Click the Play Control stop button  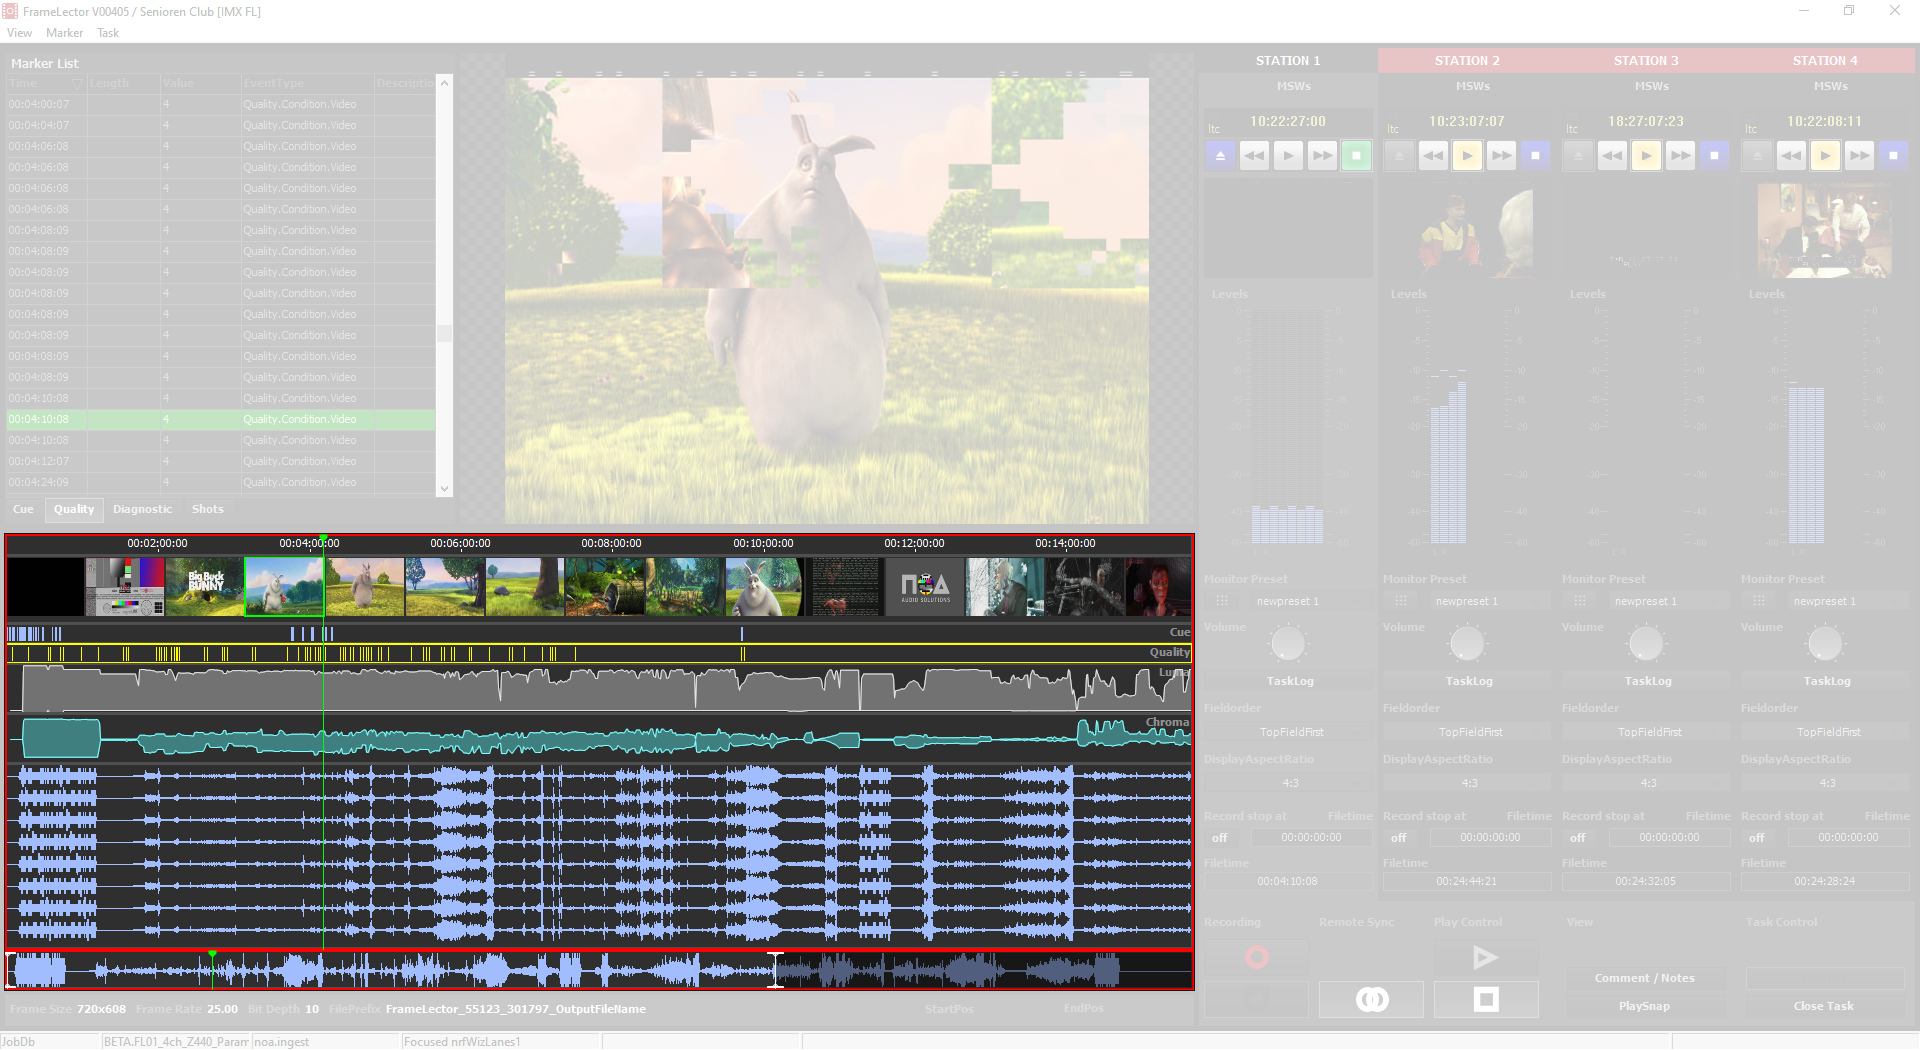pos(1486,999)
